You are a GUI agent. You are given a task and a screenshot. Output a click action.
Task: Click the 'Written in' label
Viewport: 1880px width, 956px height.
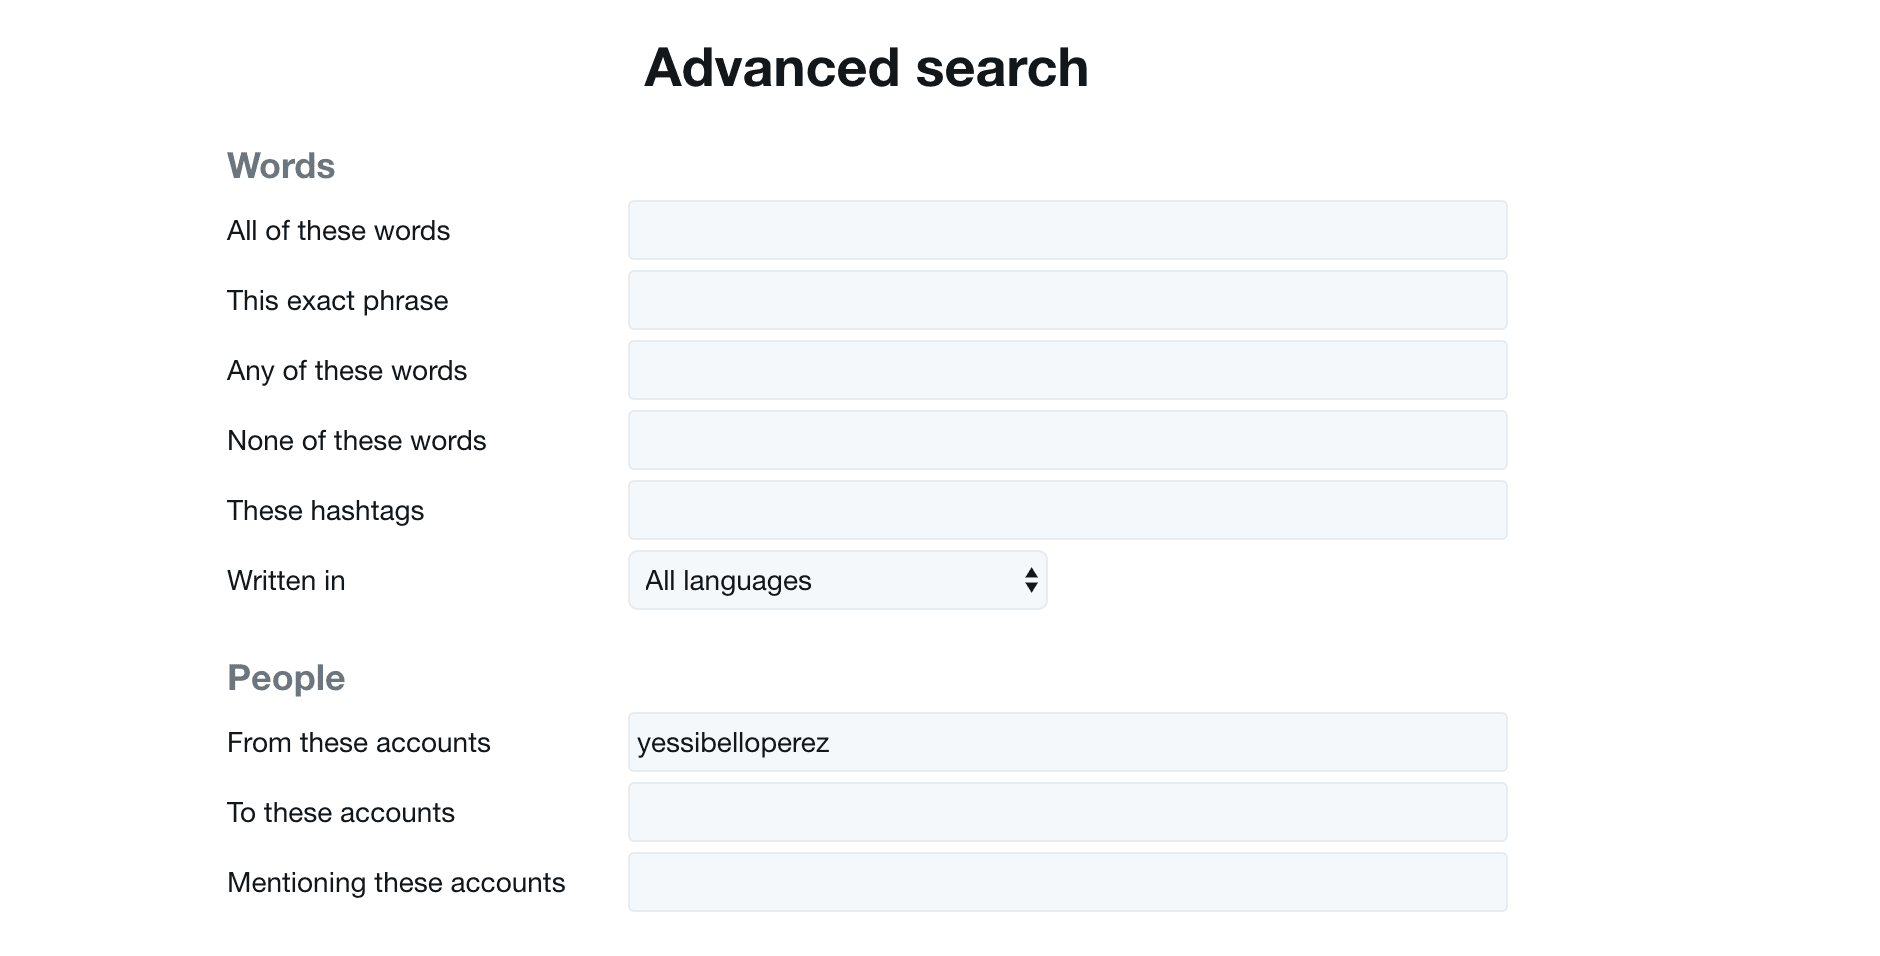pyautogui.click(x=286, y=581)
